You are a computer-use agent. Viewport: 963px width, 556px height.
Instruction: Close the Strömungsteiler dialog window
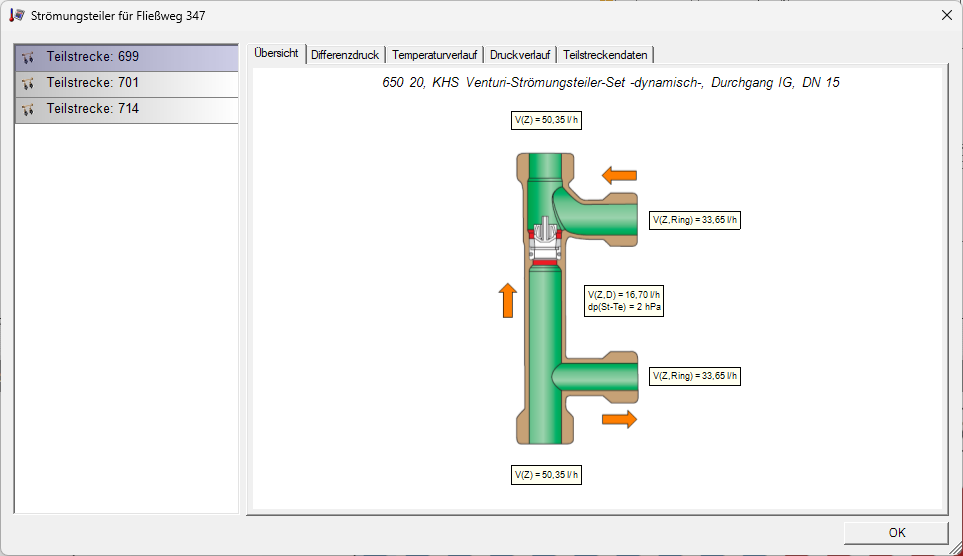tap(946, 15)
